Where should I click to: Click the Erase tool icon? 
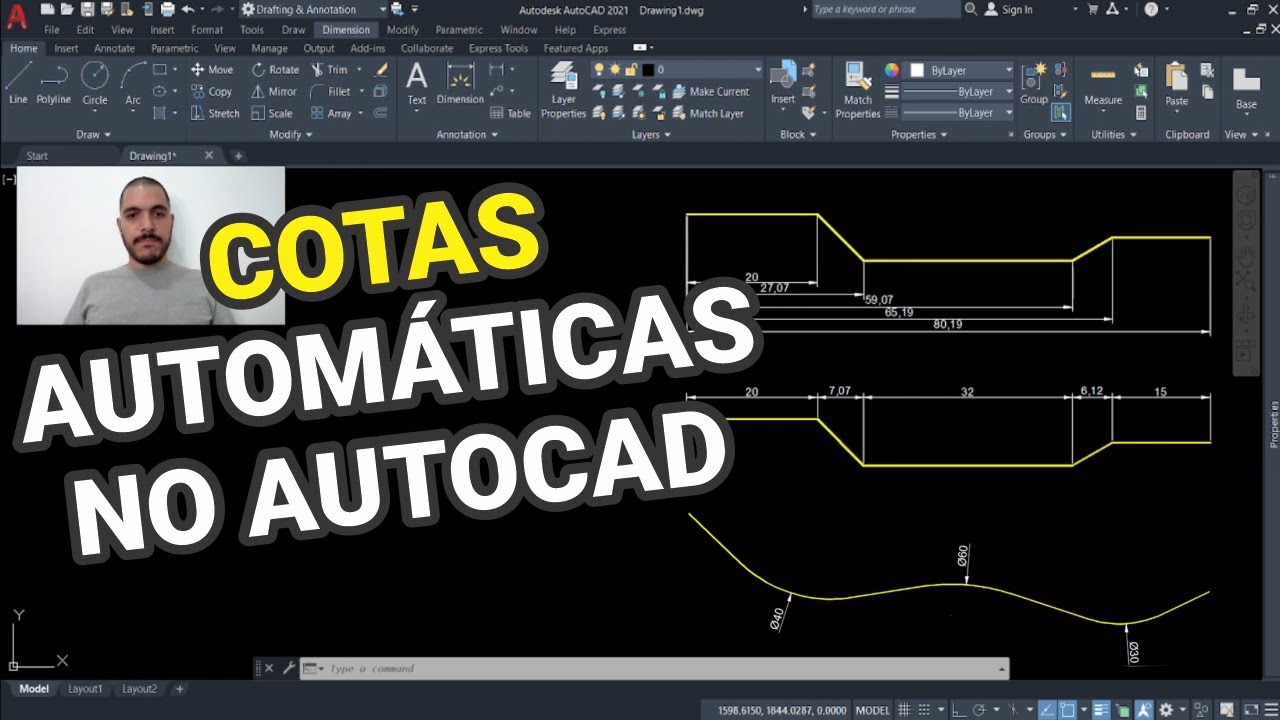coord(380,70)
